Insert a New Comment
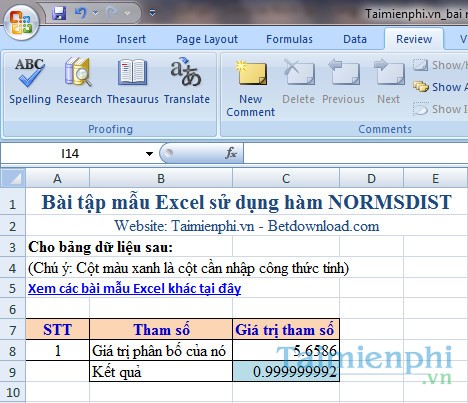This screenshot has width=468, height=403. coord(251,88)
